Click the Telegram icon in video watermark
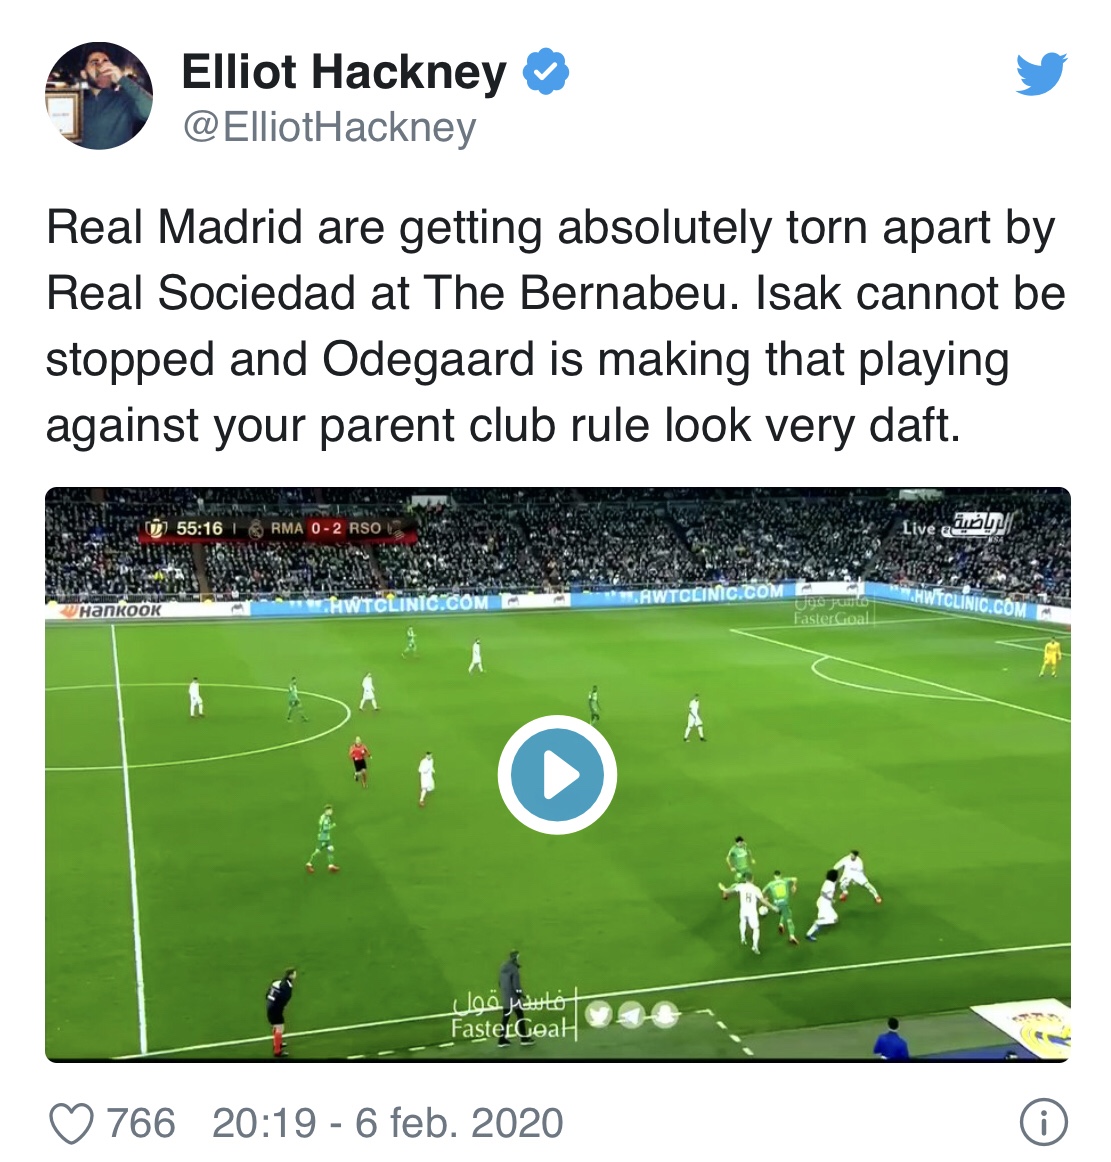This screenshot has height=1162, width=1111. pos(631,1015)
